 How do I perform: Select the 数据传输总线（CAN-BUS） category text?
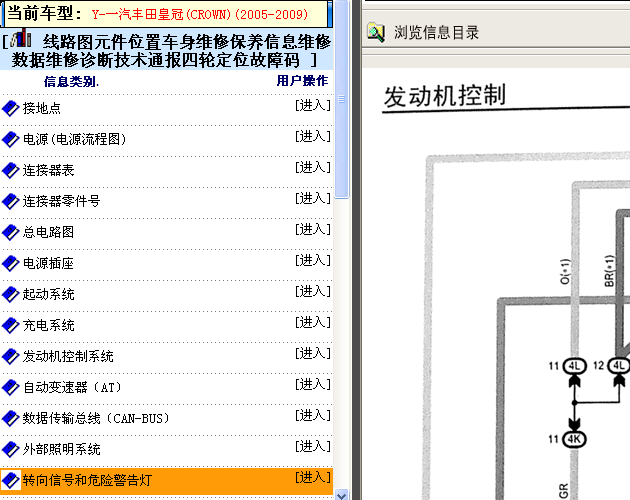[x=96, y=418]
